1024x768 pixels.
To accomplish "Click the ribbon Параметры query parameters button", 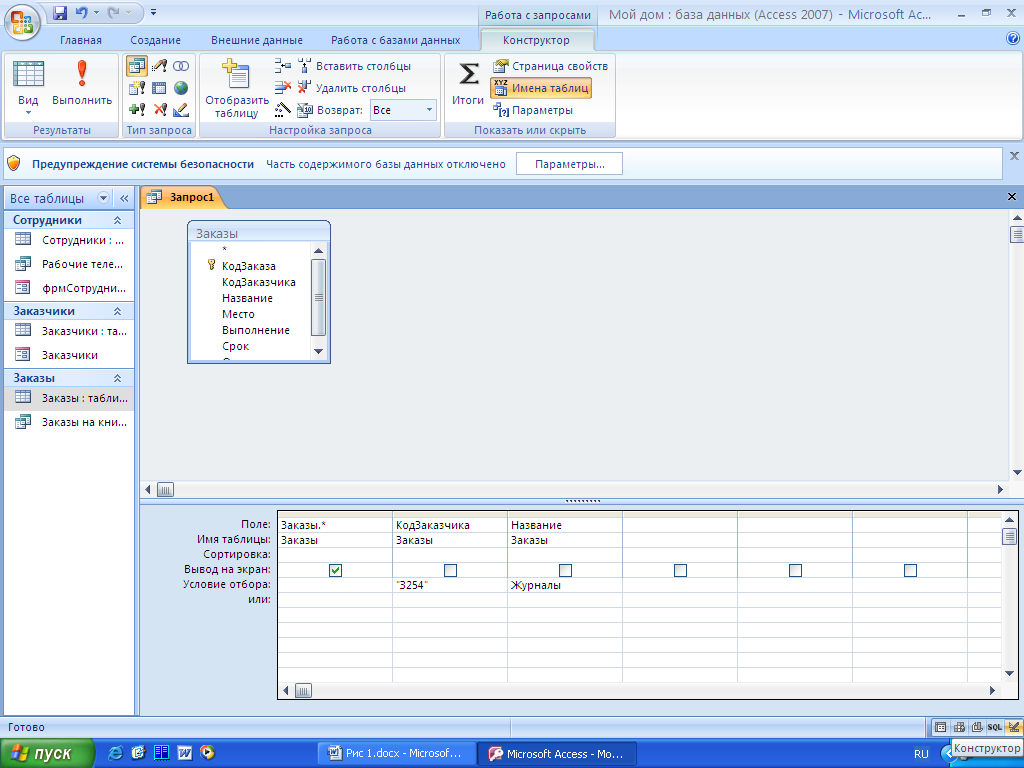I will tap(533, 110).
